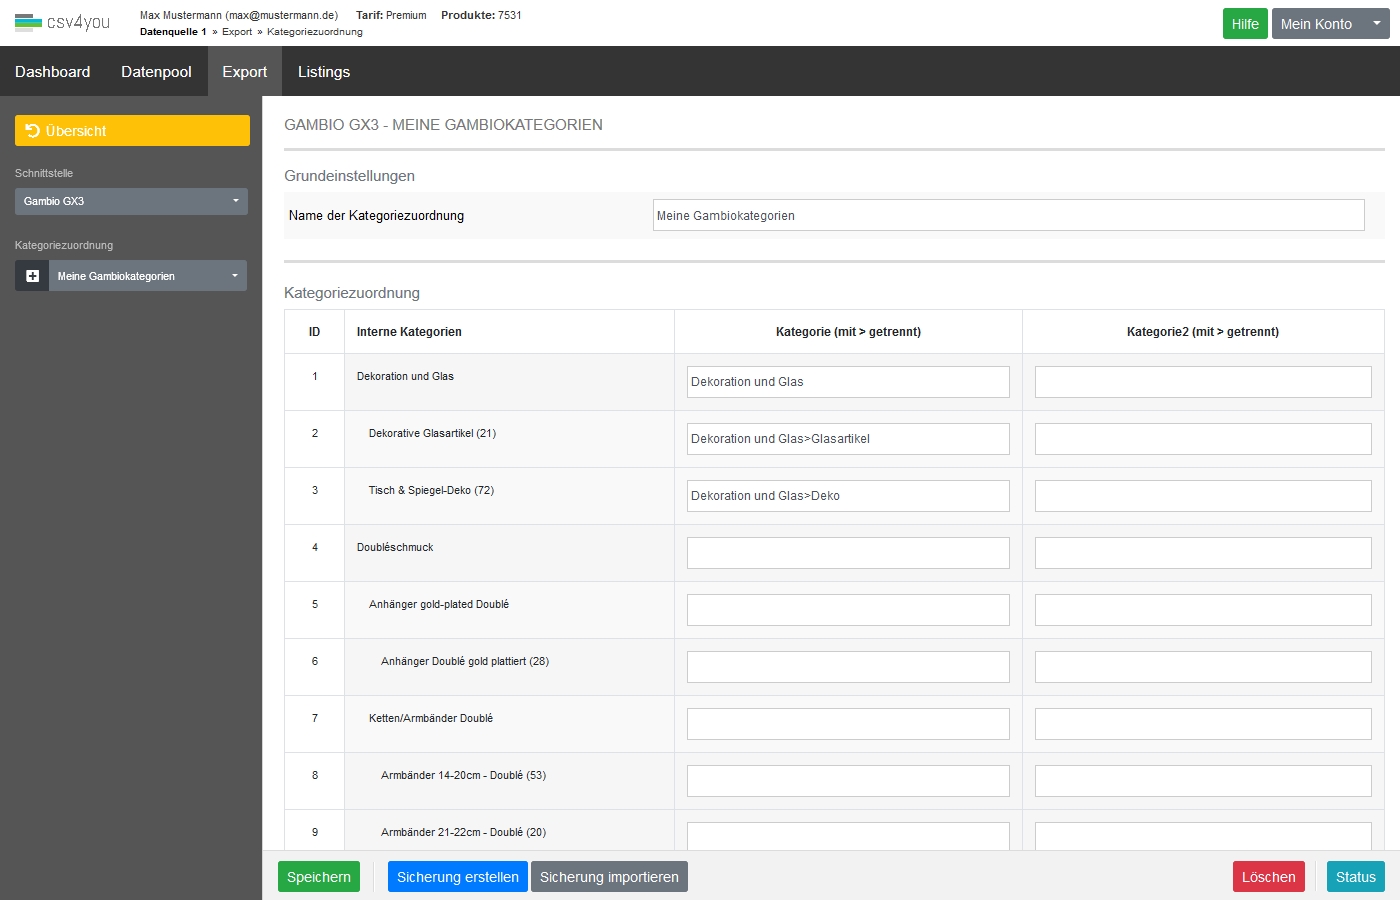This screenshot has width=1400, height=900.
Task: Click the plus icon beside Meine Gambiokategorien
Action: pos(32,276)
